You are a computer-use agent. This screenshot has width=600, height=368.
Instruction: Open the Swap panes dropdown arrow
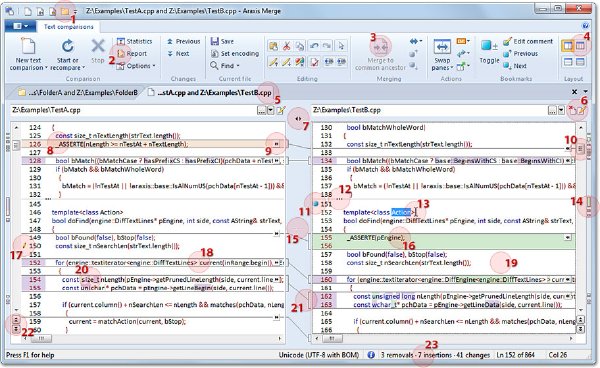point(452,68)
